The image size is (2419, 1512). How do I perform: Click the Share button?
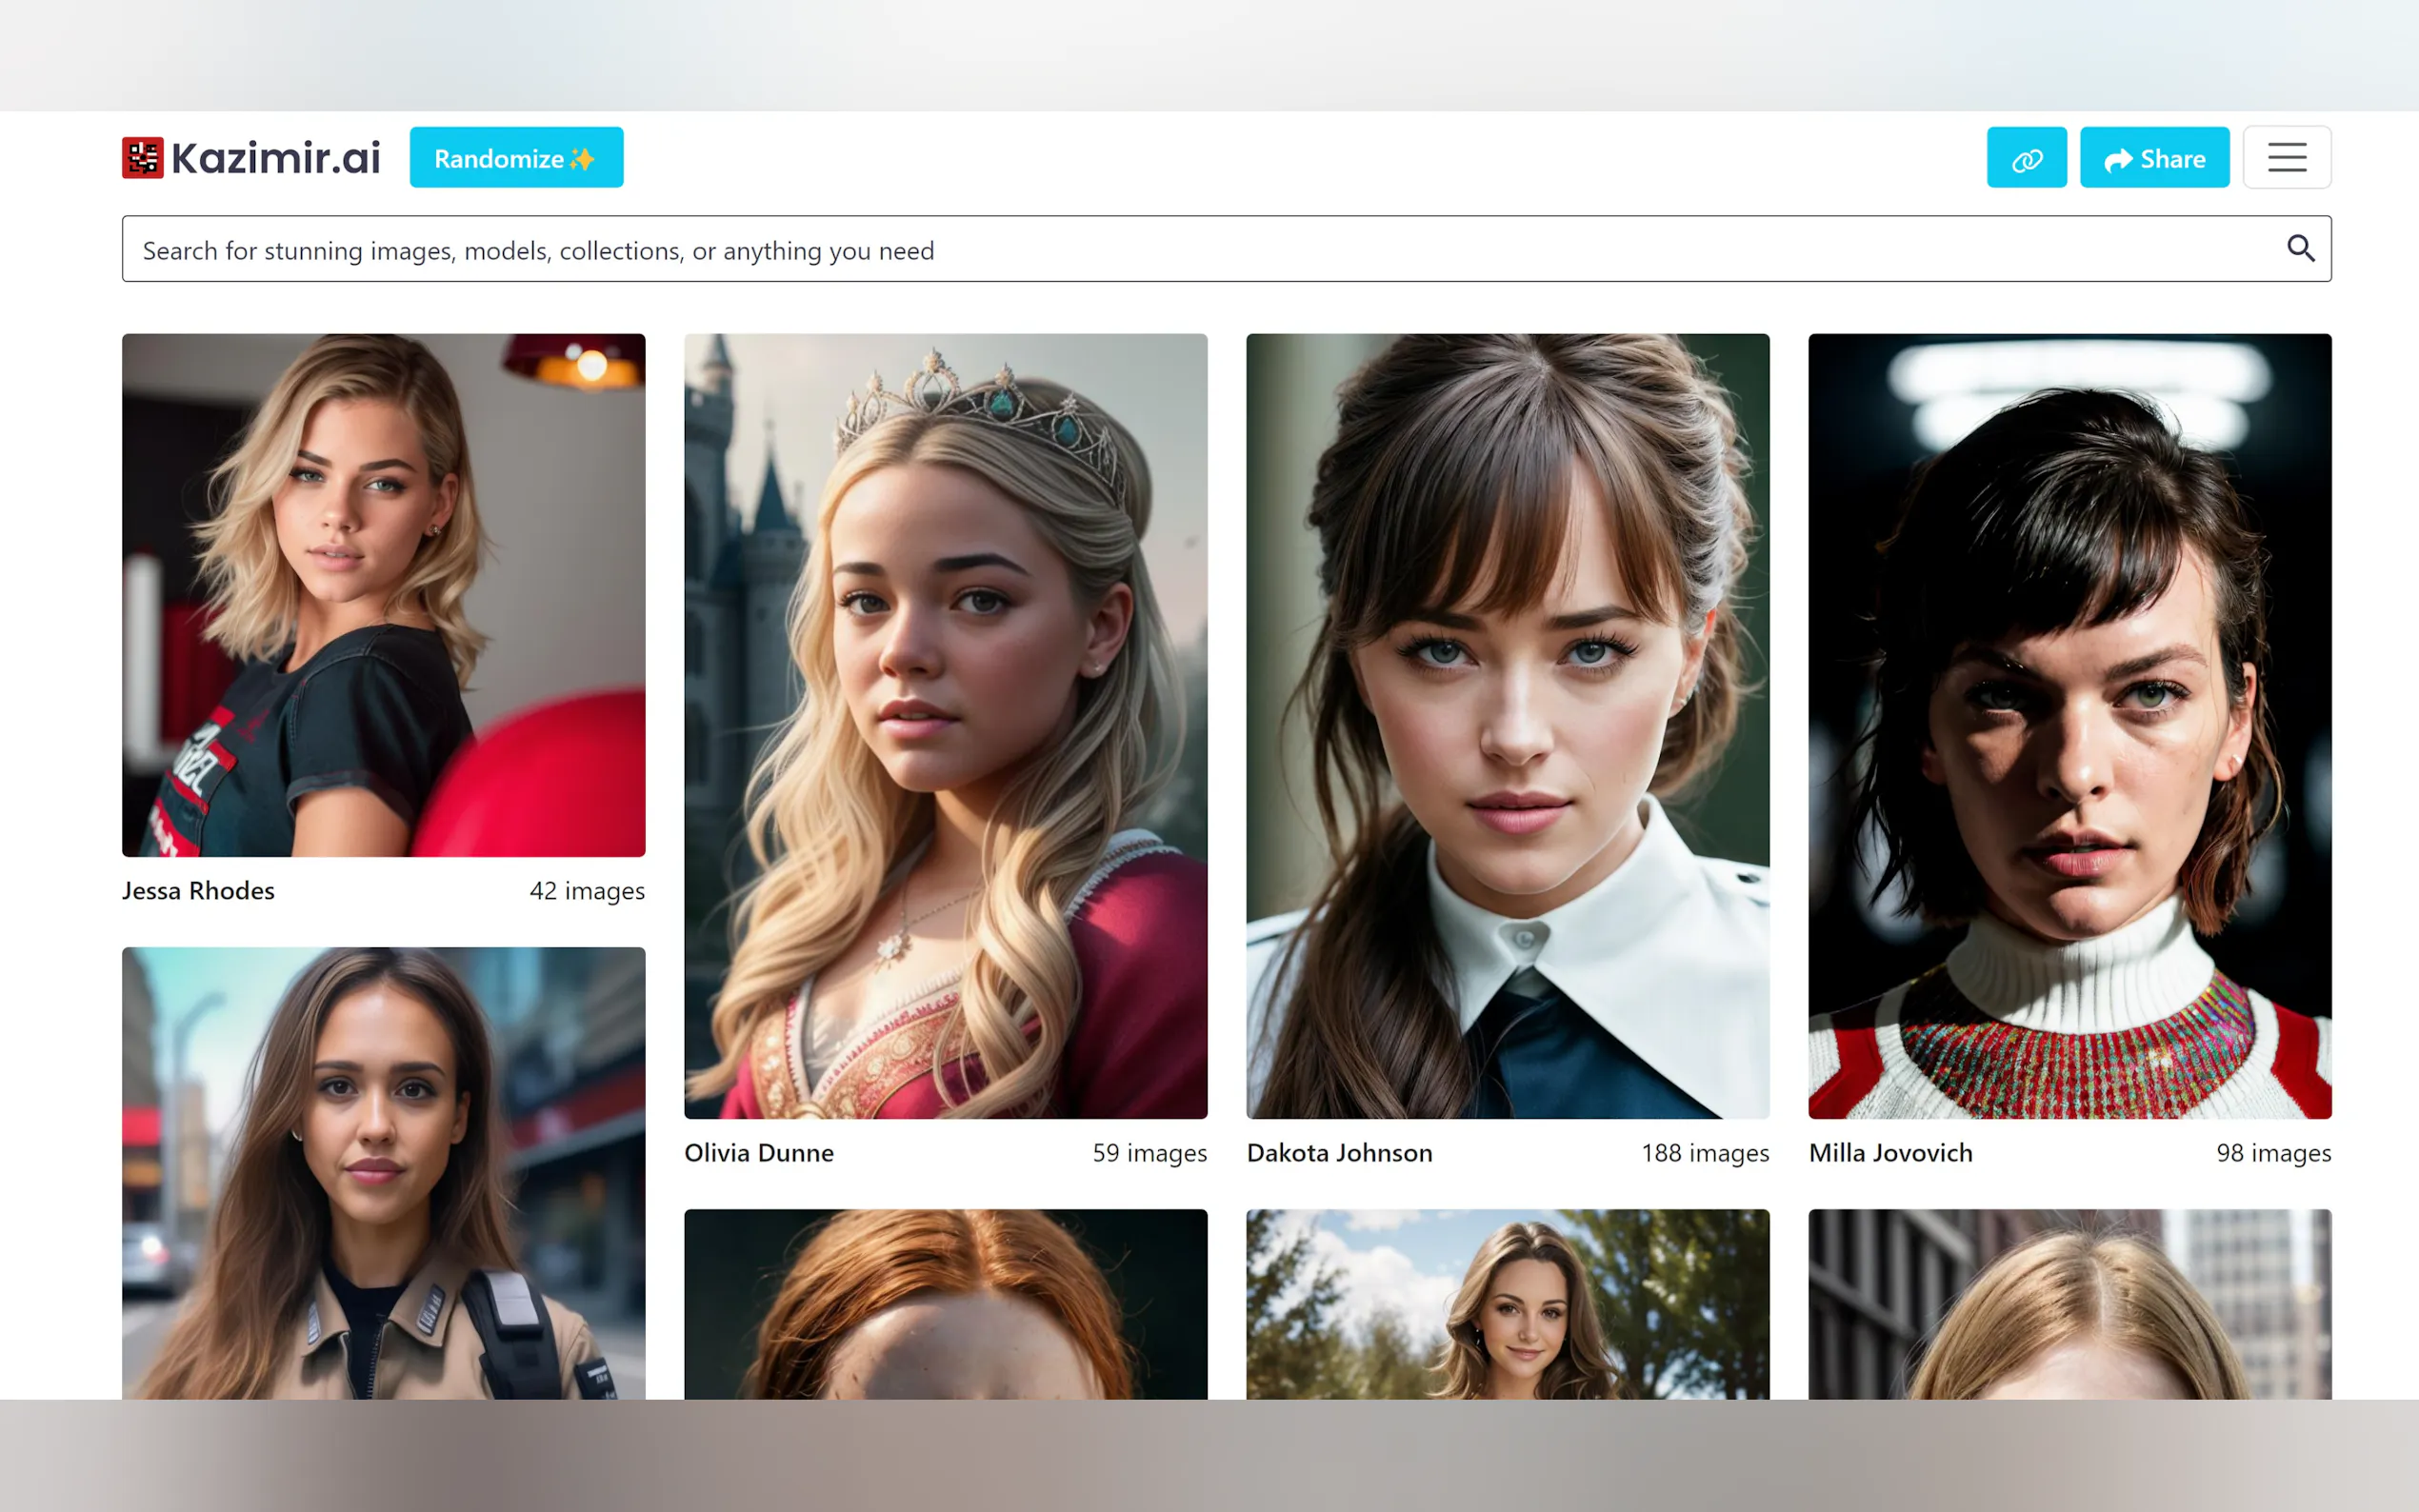(x=2154, y=158)
